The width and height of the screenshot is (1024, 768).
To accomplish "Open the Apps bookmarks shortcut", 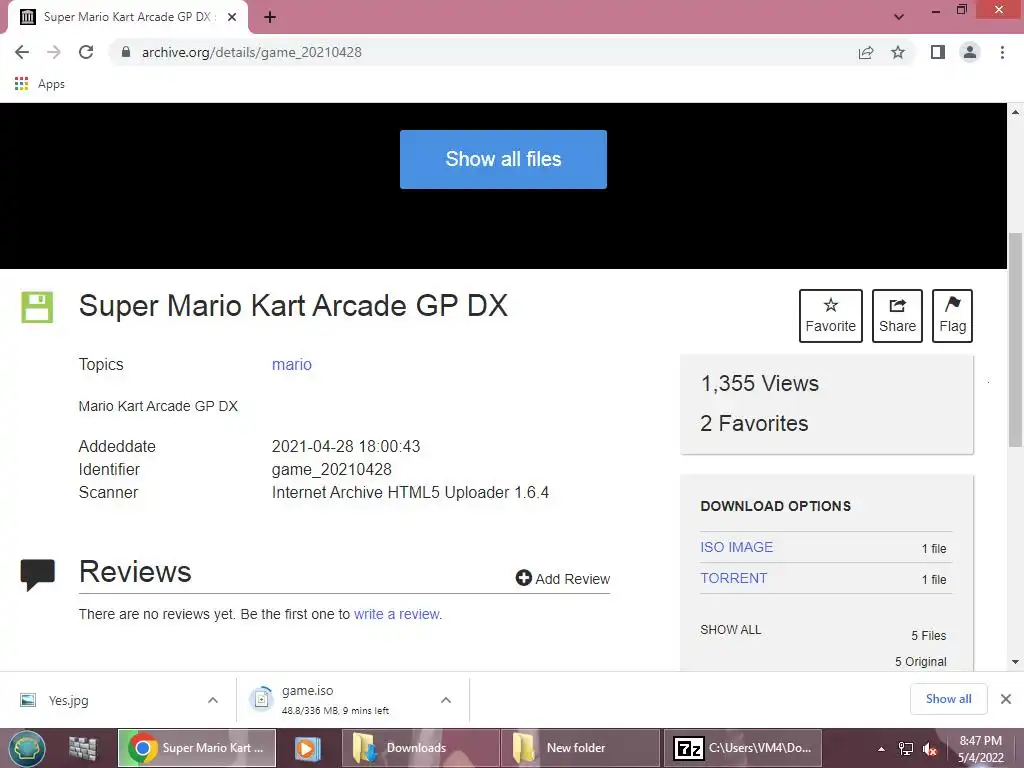I will click(x=40, y=84).
